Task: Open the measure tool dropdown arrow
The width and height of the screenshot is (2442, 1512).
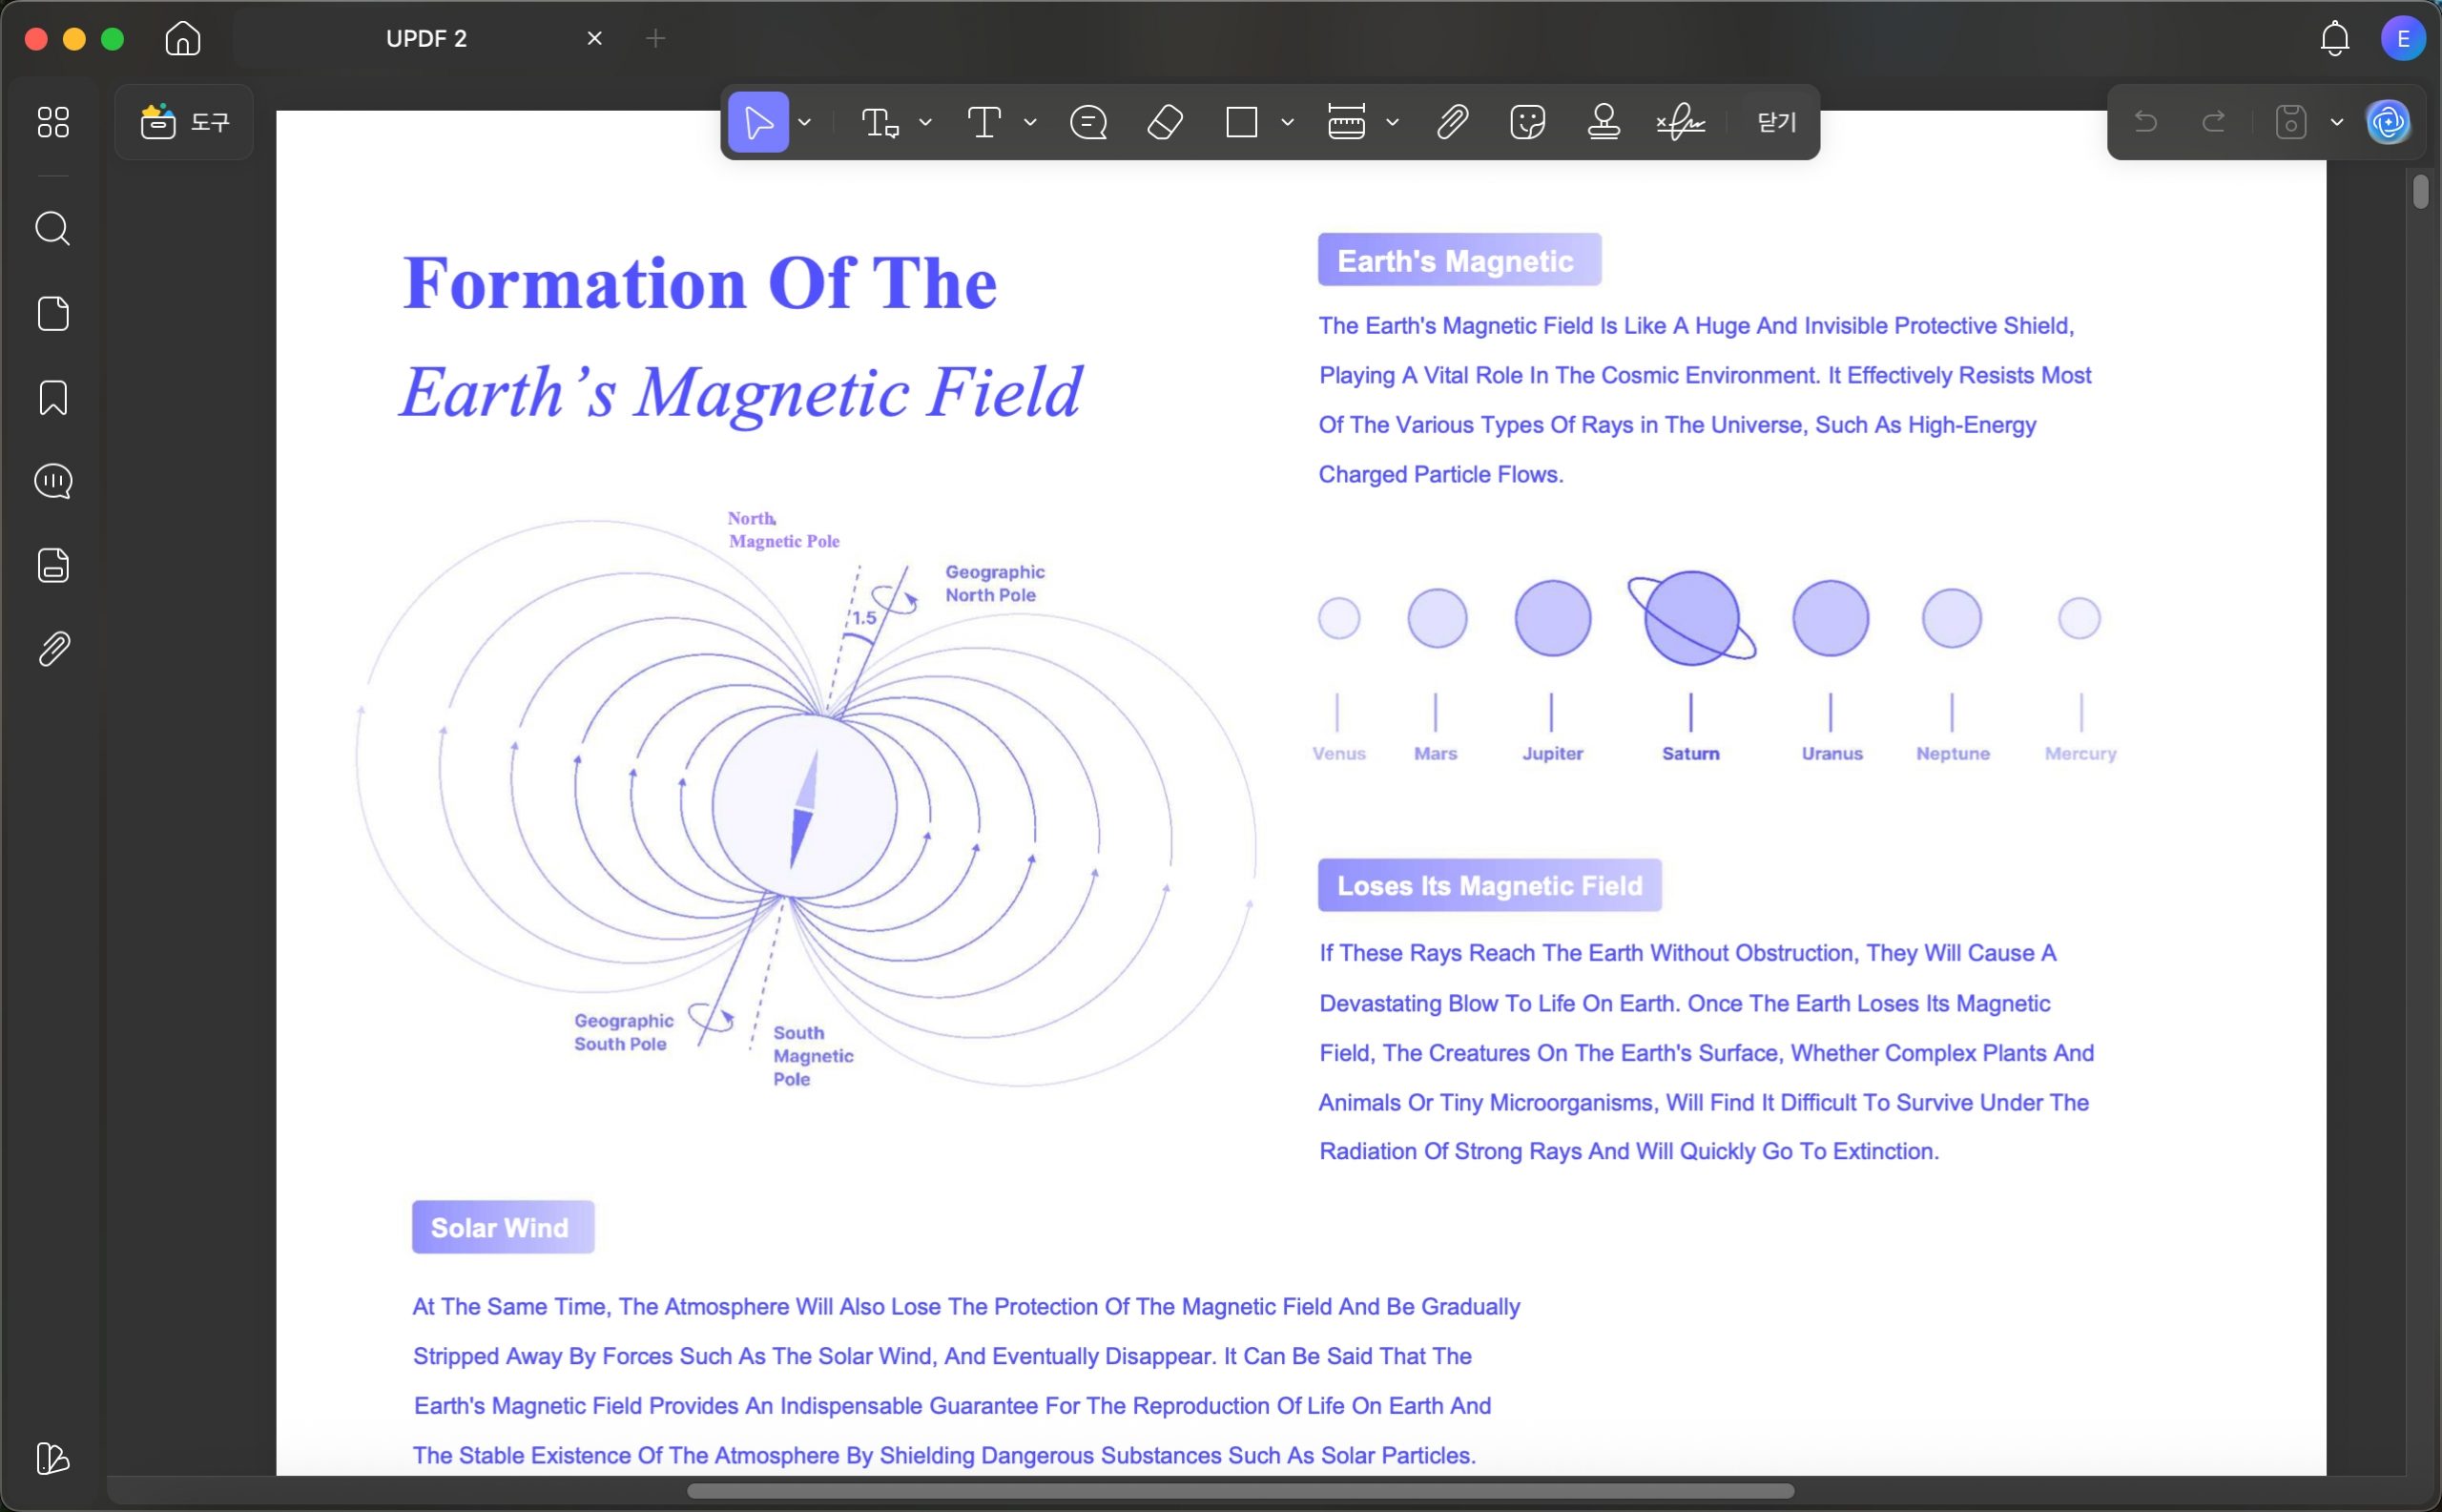Action: [1393, 122]
